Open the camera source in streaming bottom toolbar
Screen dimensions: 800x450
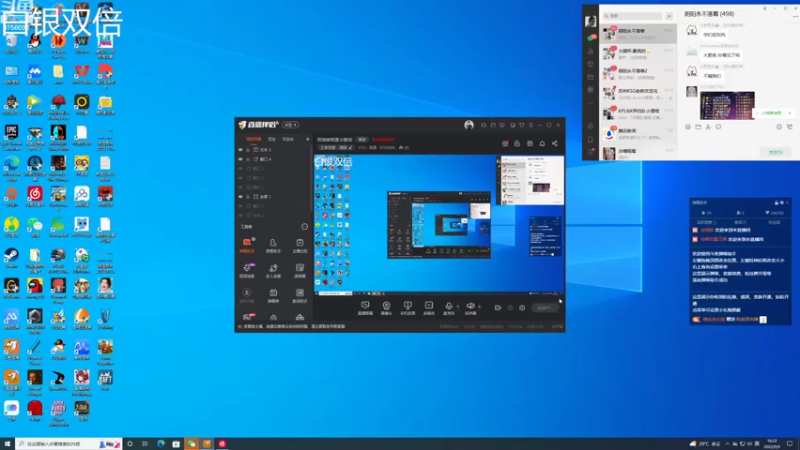tap(386, 306)
